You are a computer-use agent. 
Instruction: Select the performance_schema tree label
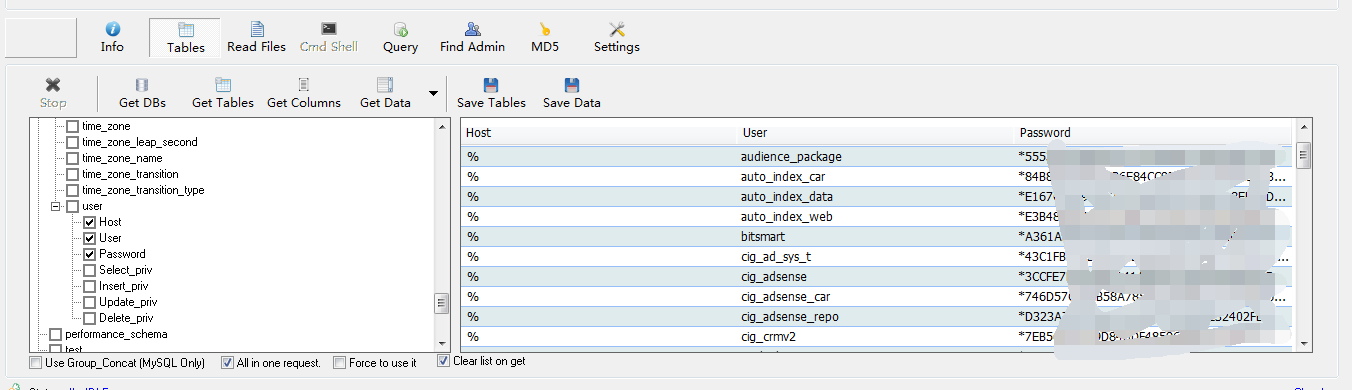click(117, 334)
